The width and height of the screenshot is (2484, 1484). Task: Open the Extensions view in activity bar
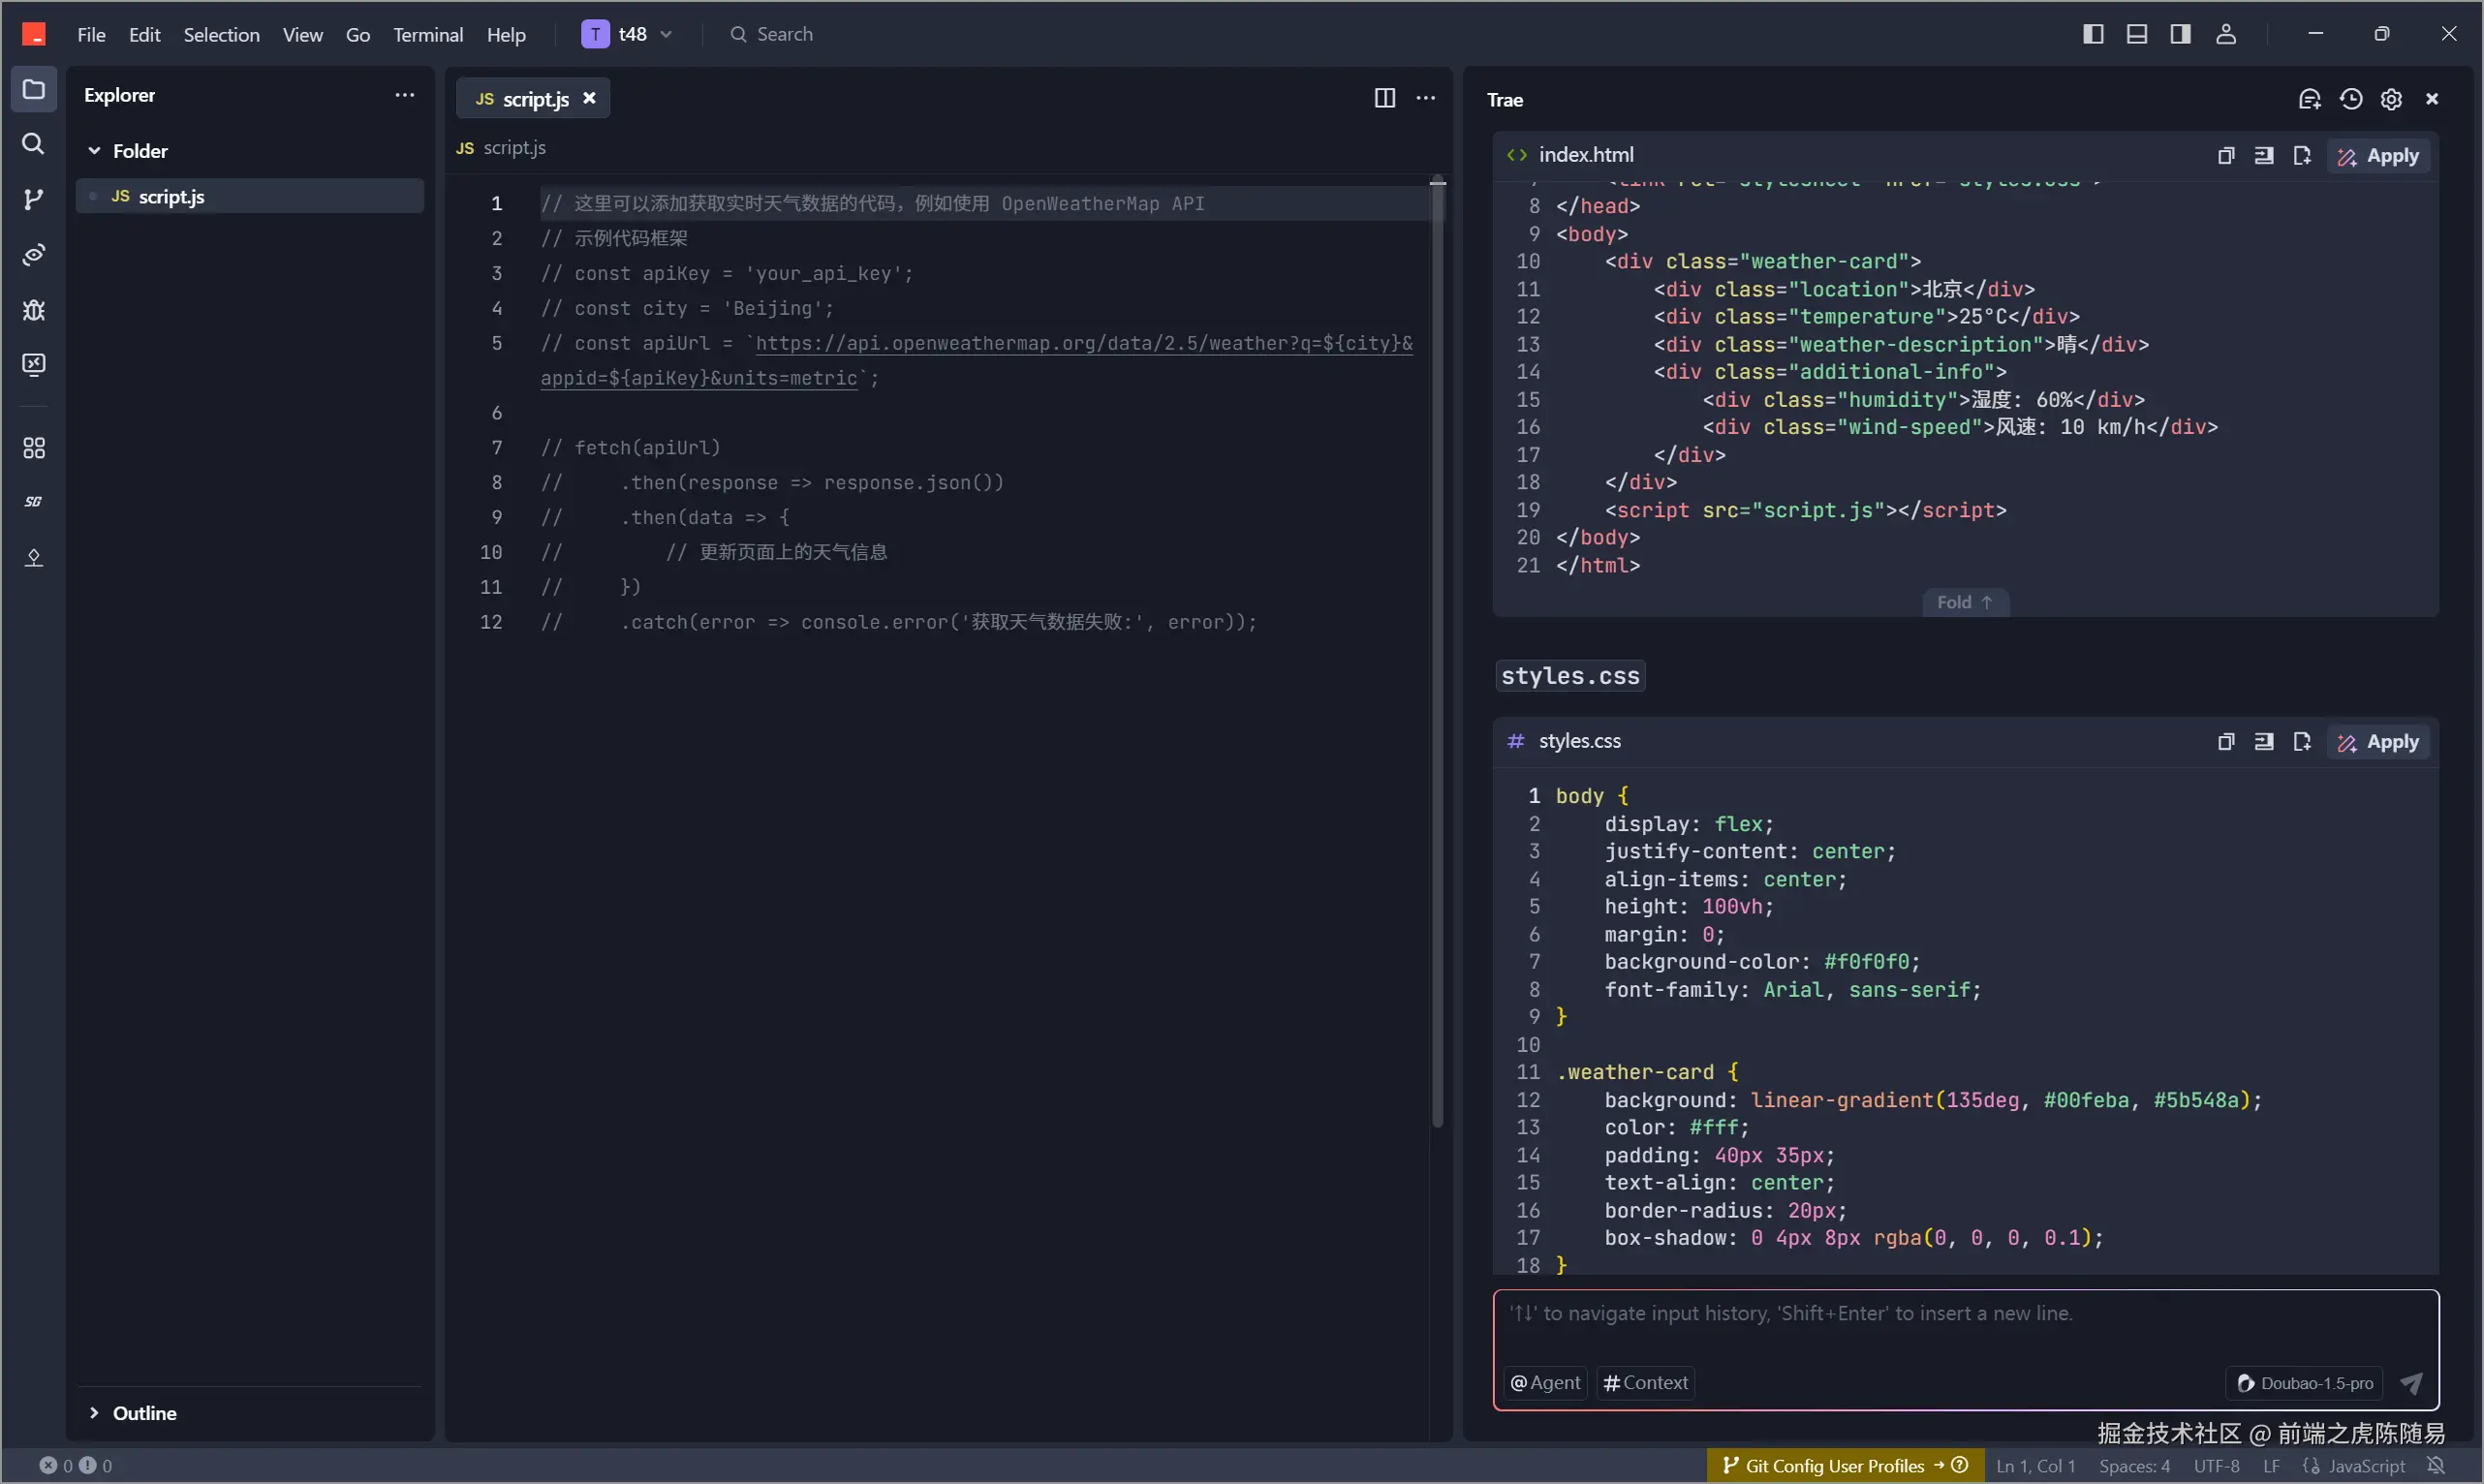[x=33, y=448]
